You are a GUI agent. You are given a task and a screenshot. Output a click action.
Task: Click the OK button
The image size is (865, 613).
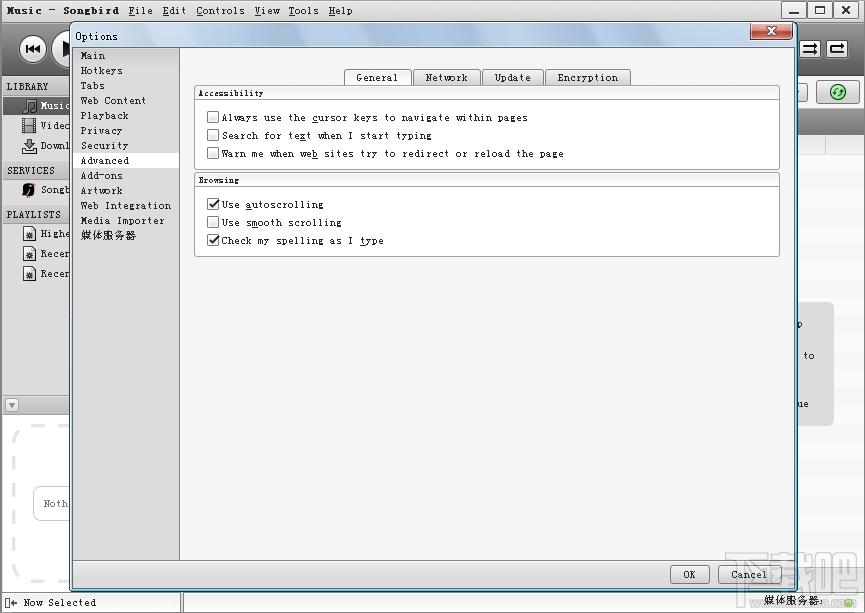point(689,574)
